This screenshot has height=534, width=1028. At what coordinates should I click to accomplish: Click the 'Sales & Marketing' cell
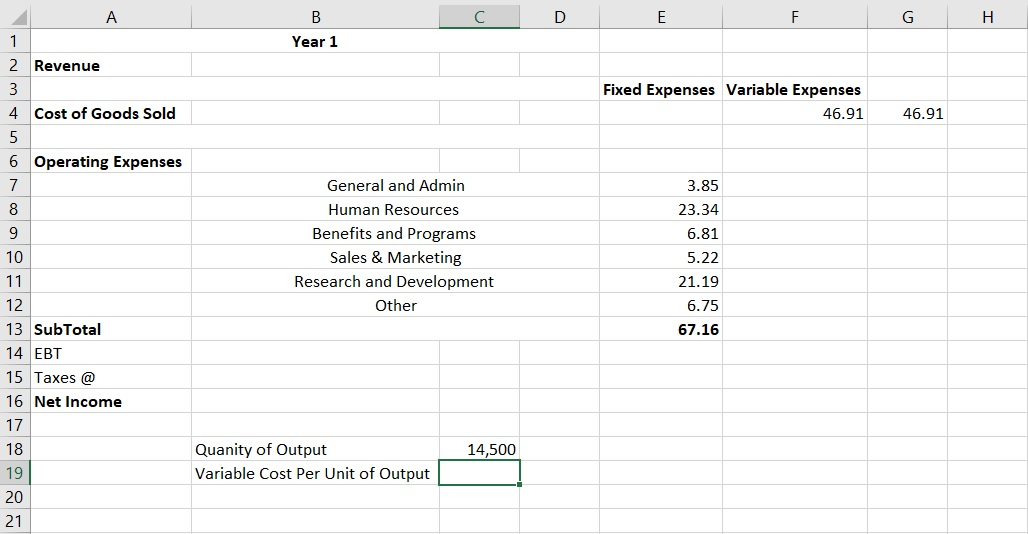395,257
